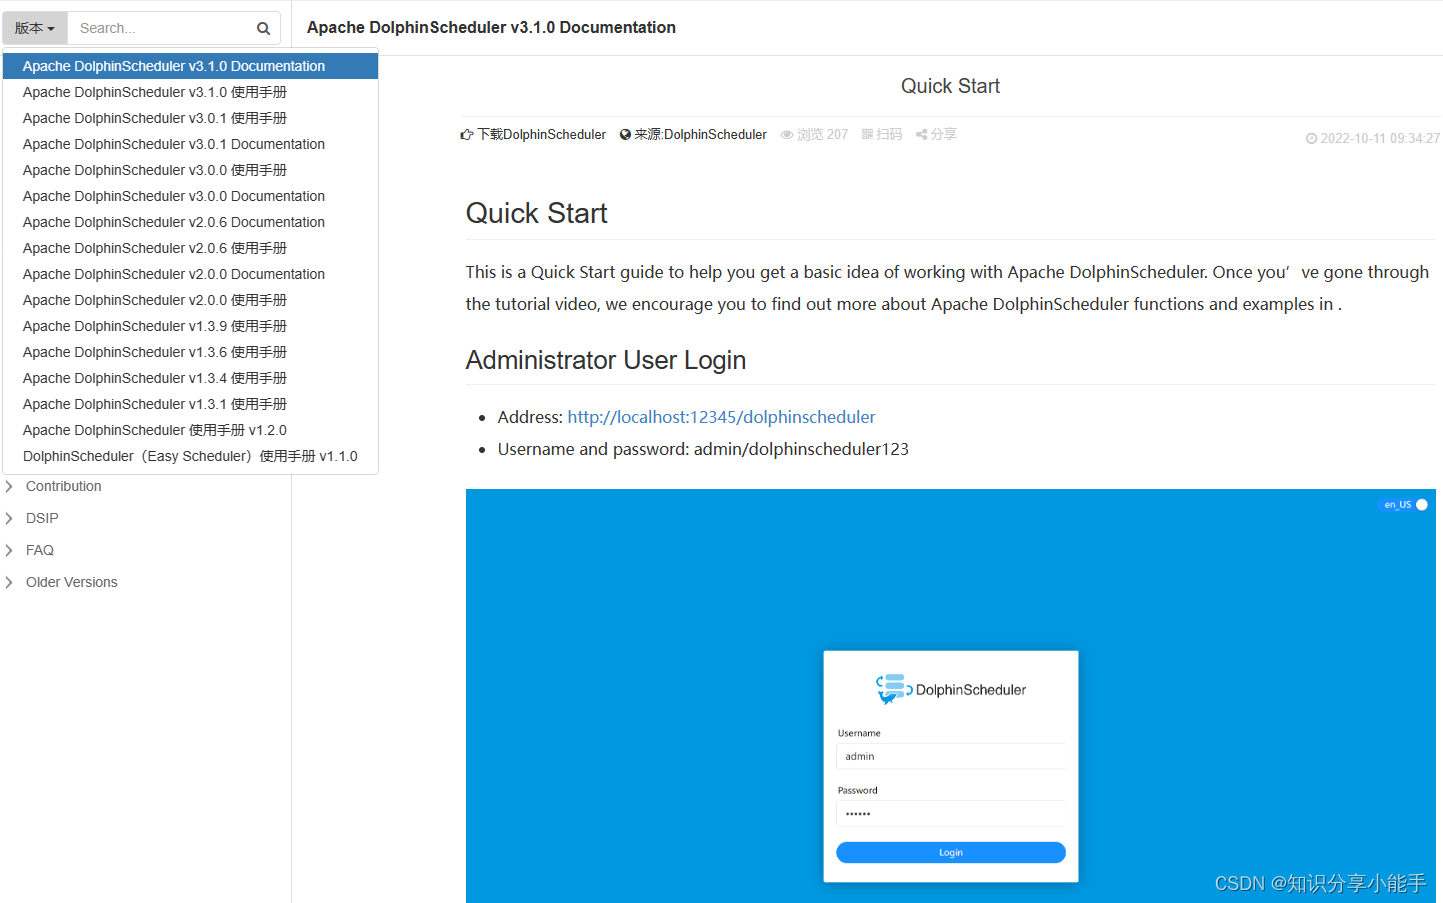1443x903 pixels.
Task: Select Apache DolphinScheduler v3.0.1 使用手册
Action: [x=190, y=118]
